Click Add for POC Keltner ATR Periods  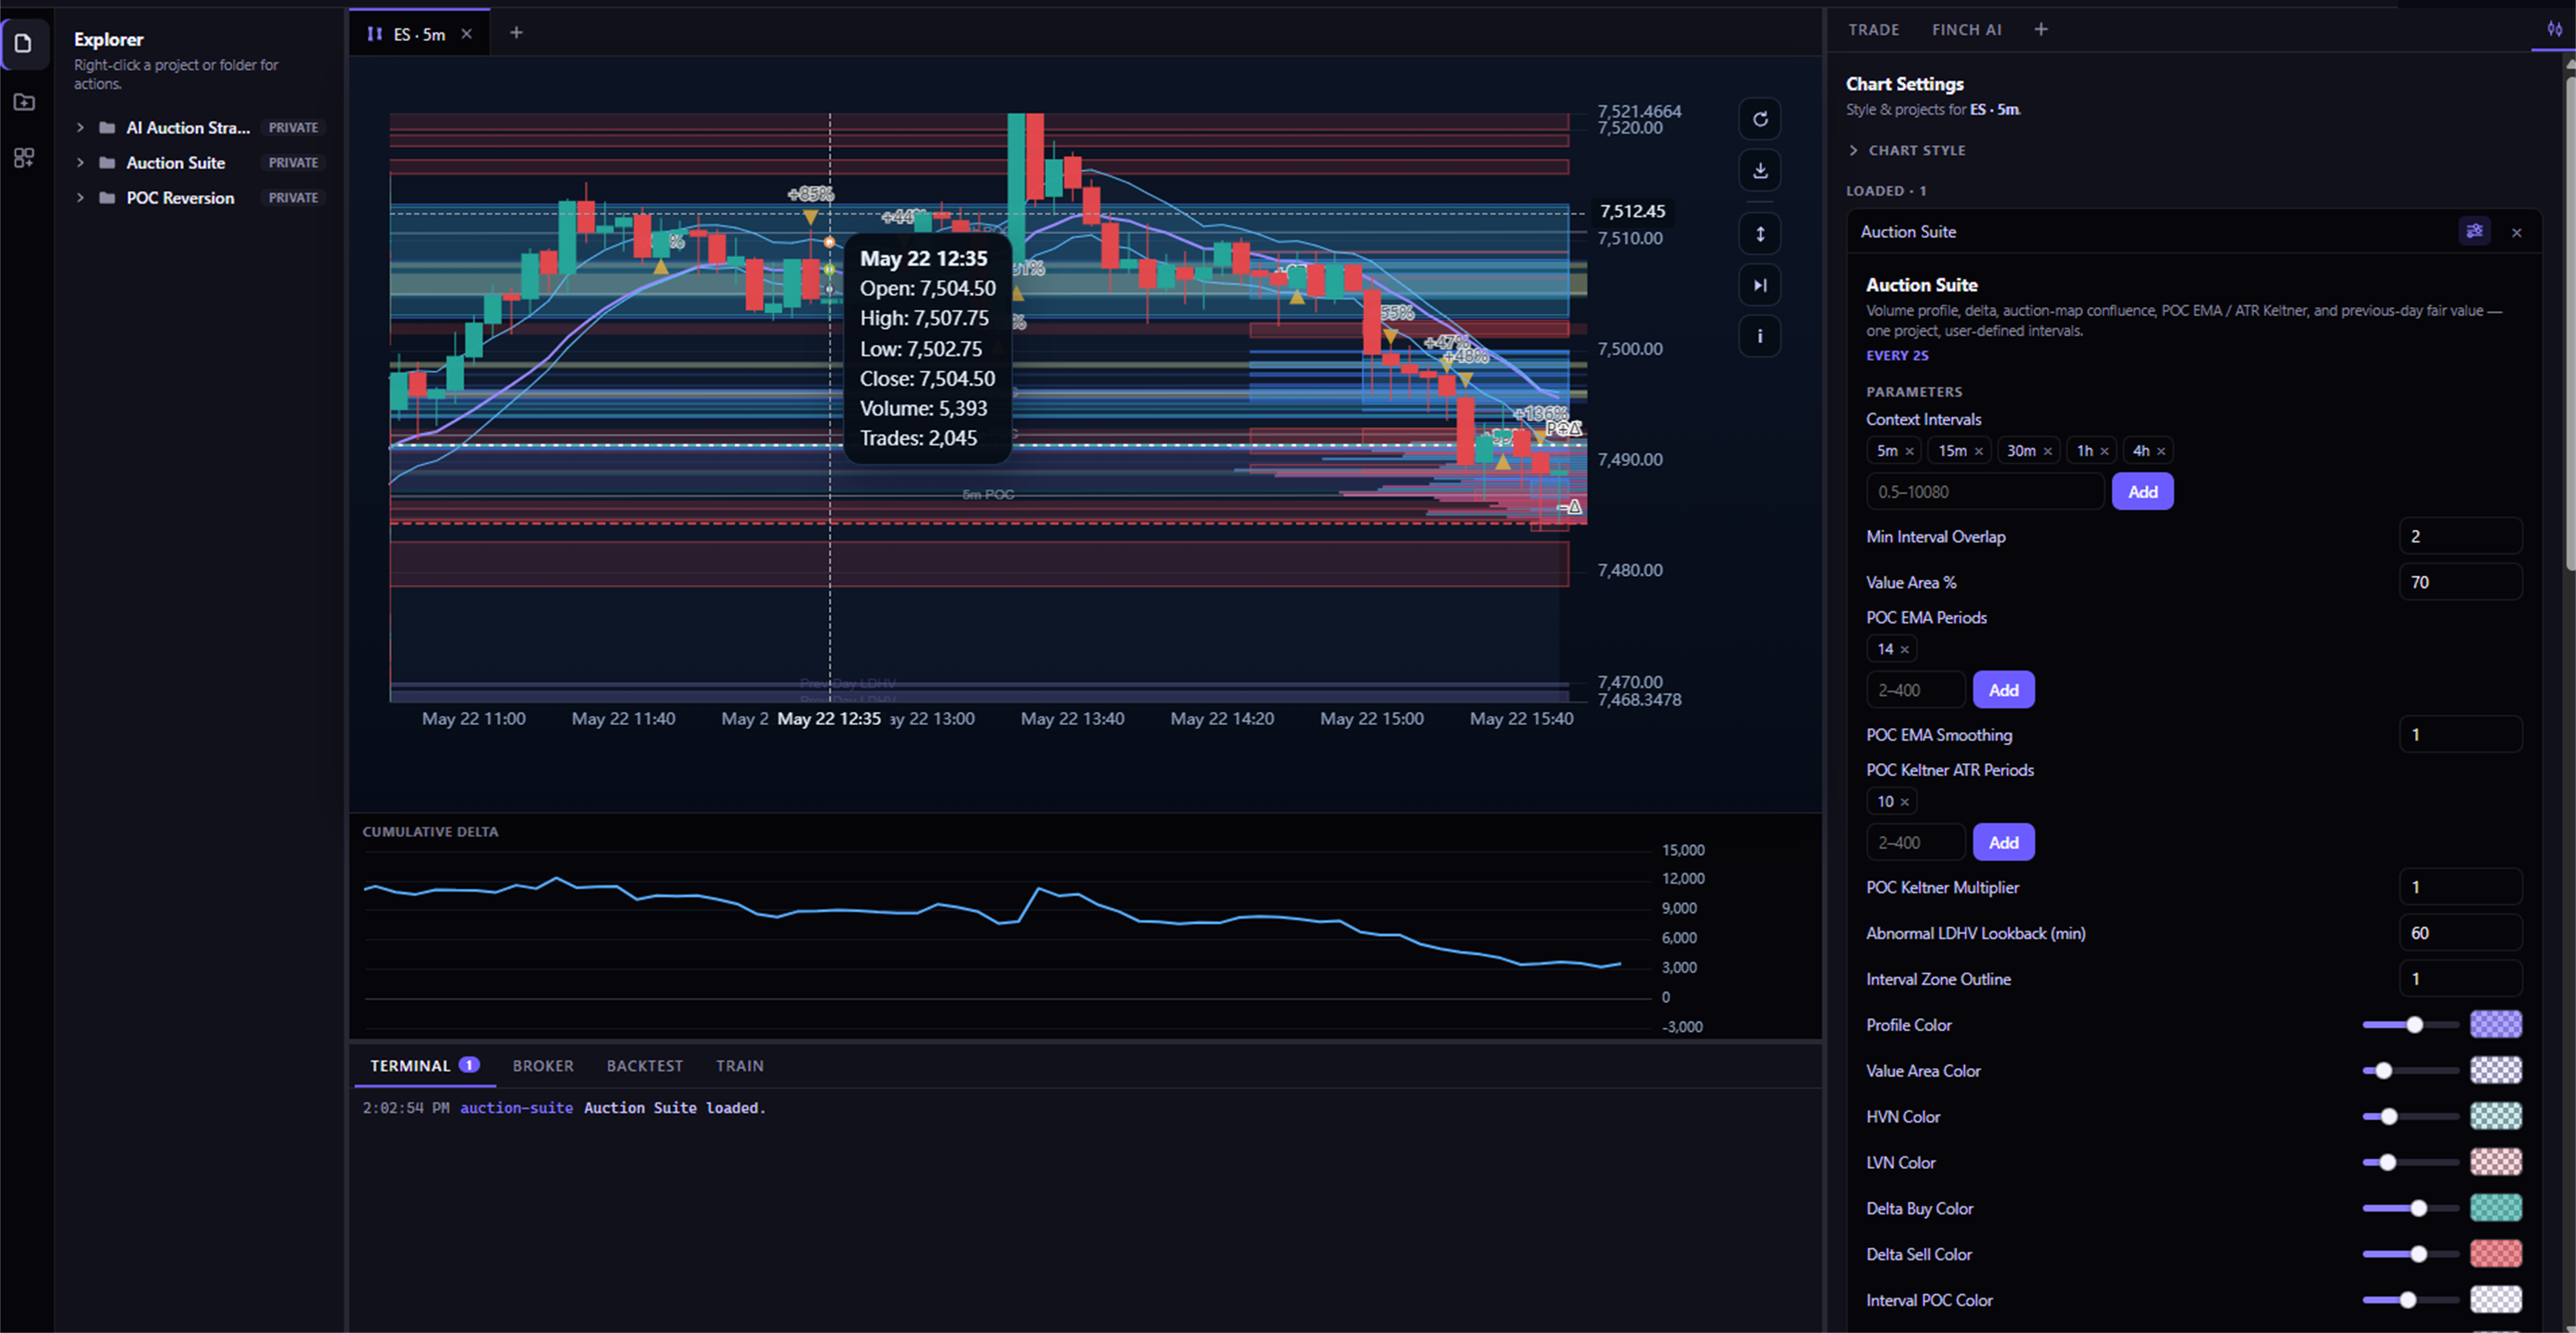pyautogui.click(x=2003, y=843)
